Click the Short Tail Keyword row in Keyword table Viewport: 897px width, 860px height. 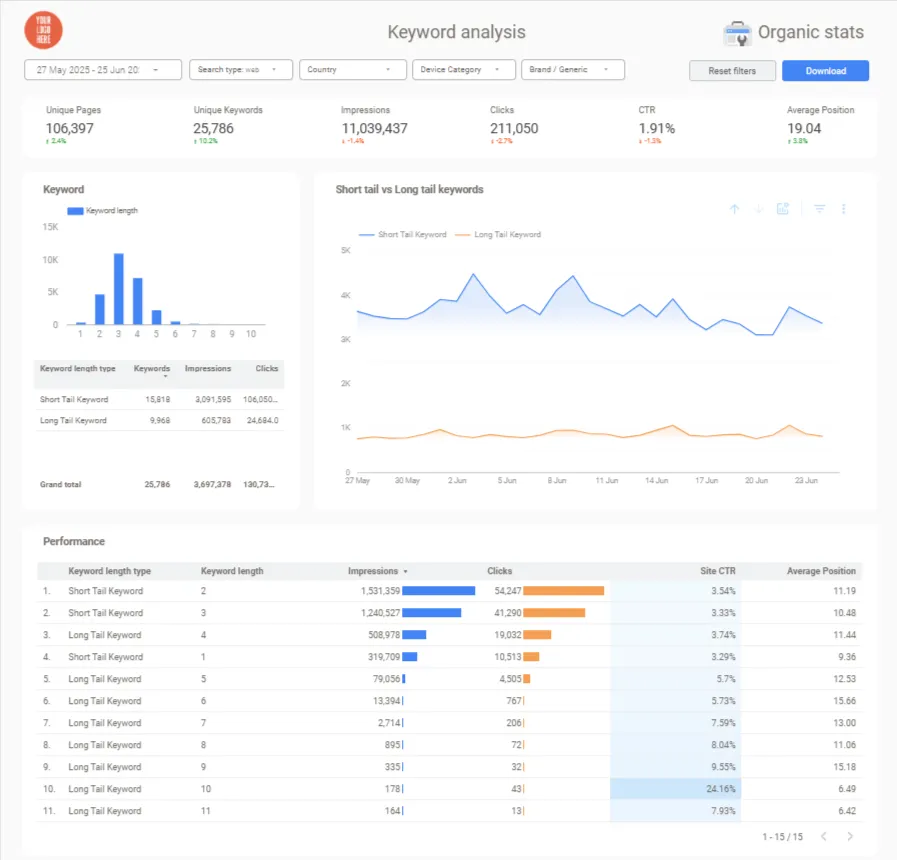[159, 399]
